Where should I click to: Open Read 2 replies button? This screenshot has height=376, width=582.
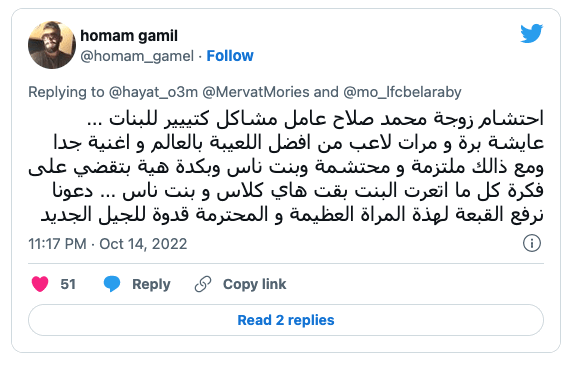286,320
